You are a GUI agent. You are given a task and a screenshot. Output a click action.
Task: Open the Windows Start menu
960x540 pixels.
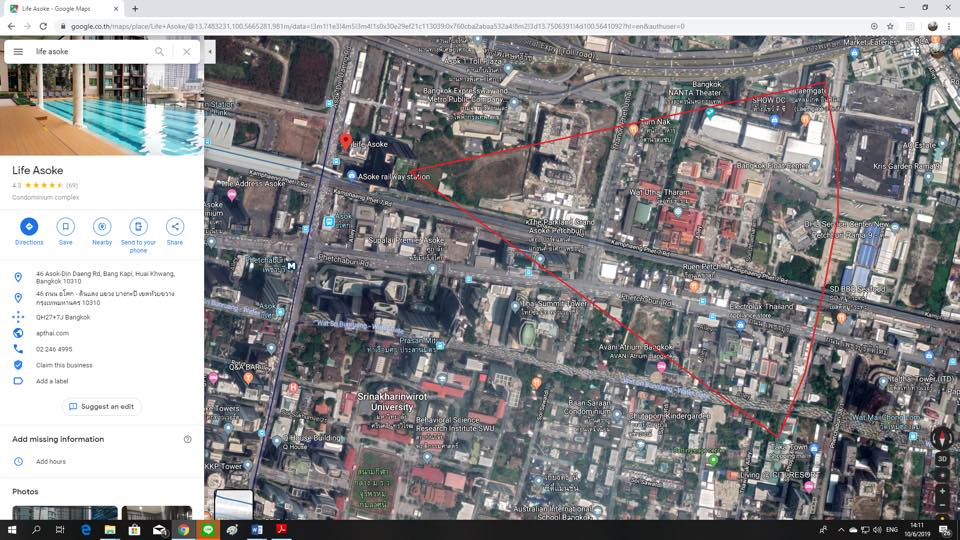point(12,530)
